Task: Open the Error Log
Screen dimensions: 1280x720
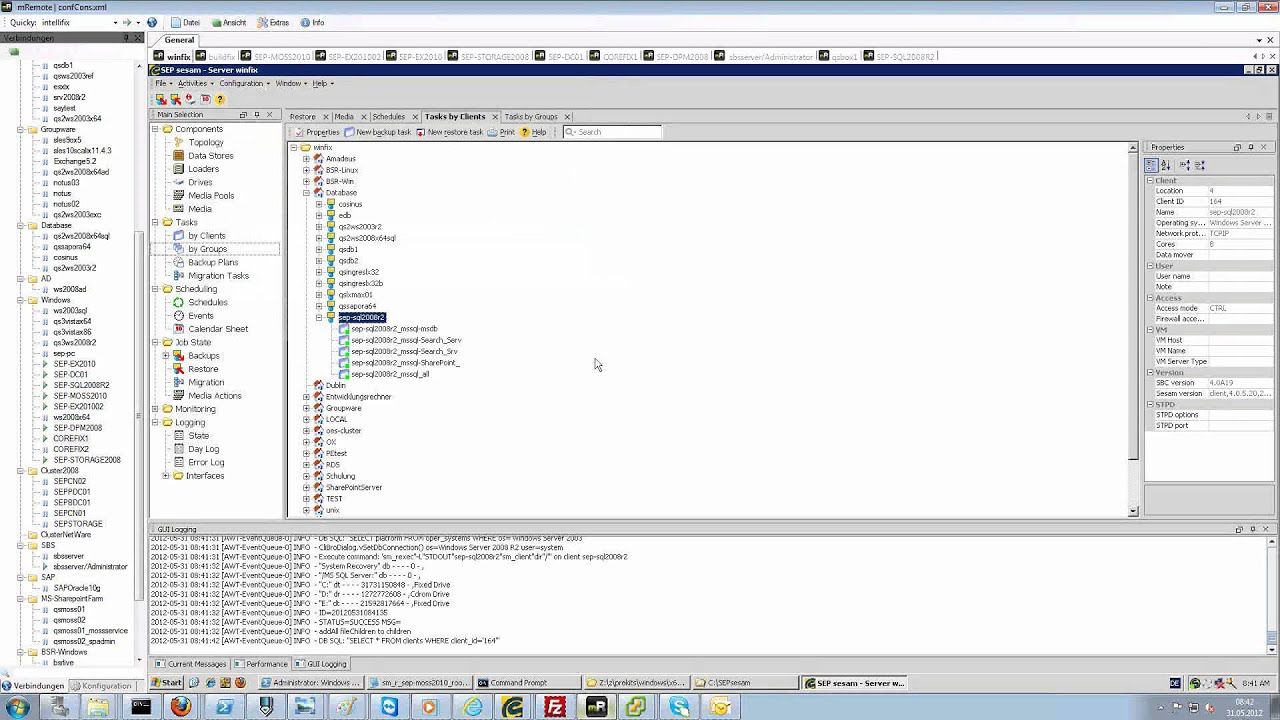Action: click(x=206, y=462)
